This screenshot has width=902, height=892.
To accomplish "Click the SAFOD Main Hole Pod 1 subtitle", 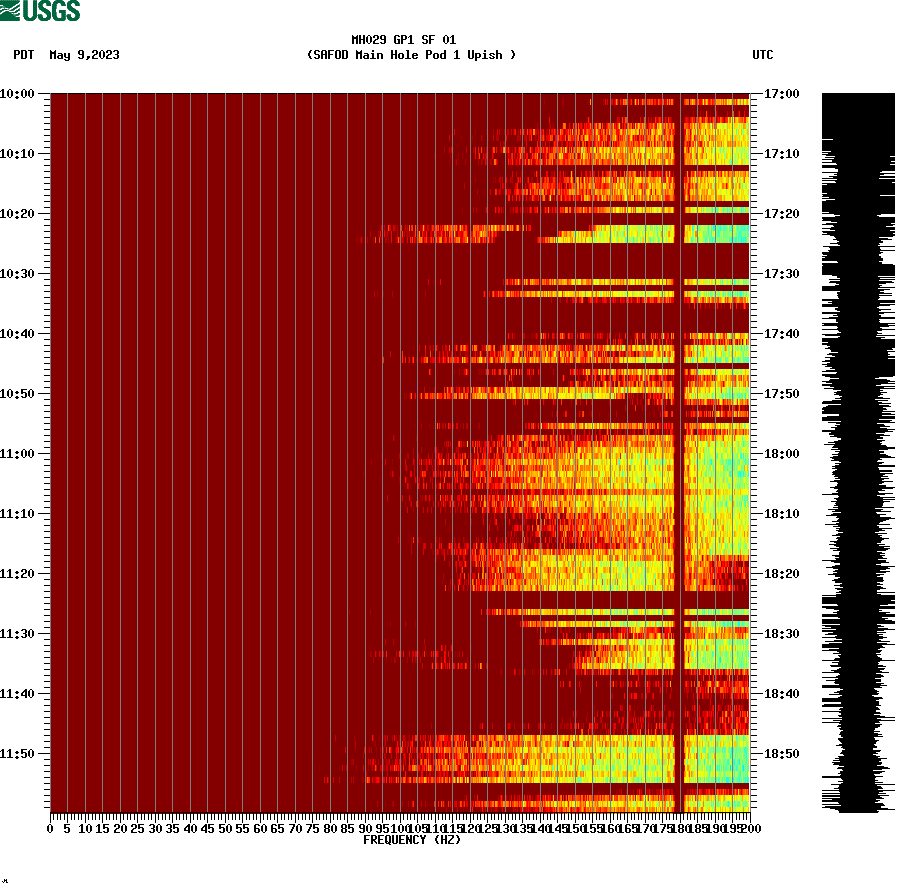I will (411, 56).
